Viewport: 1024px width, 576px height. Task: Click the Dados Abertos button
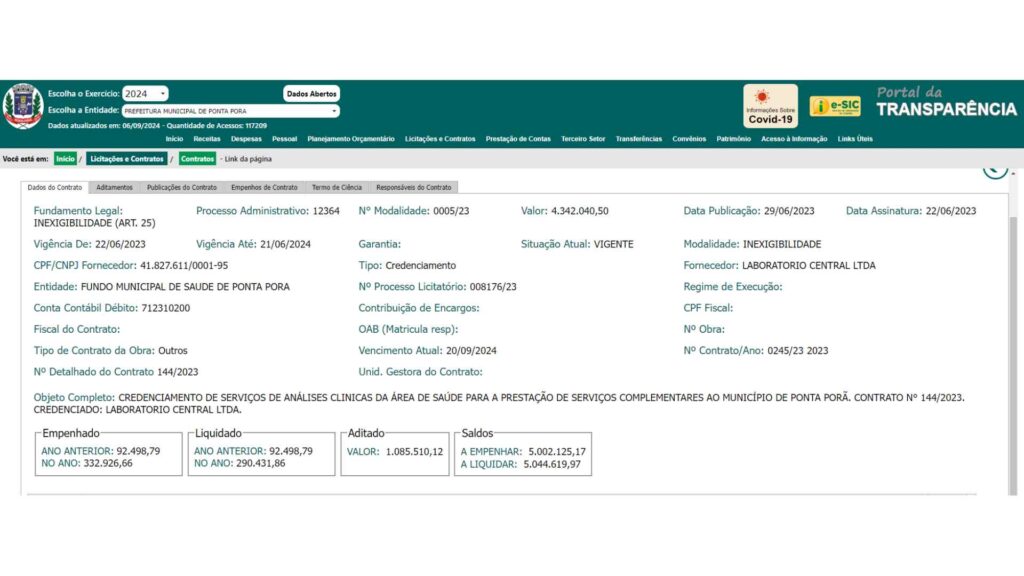click(312, 94)
